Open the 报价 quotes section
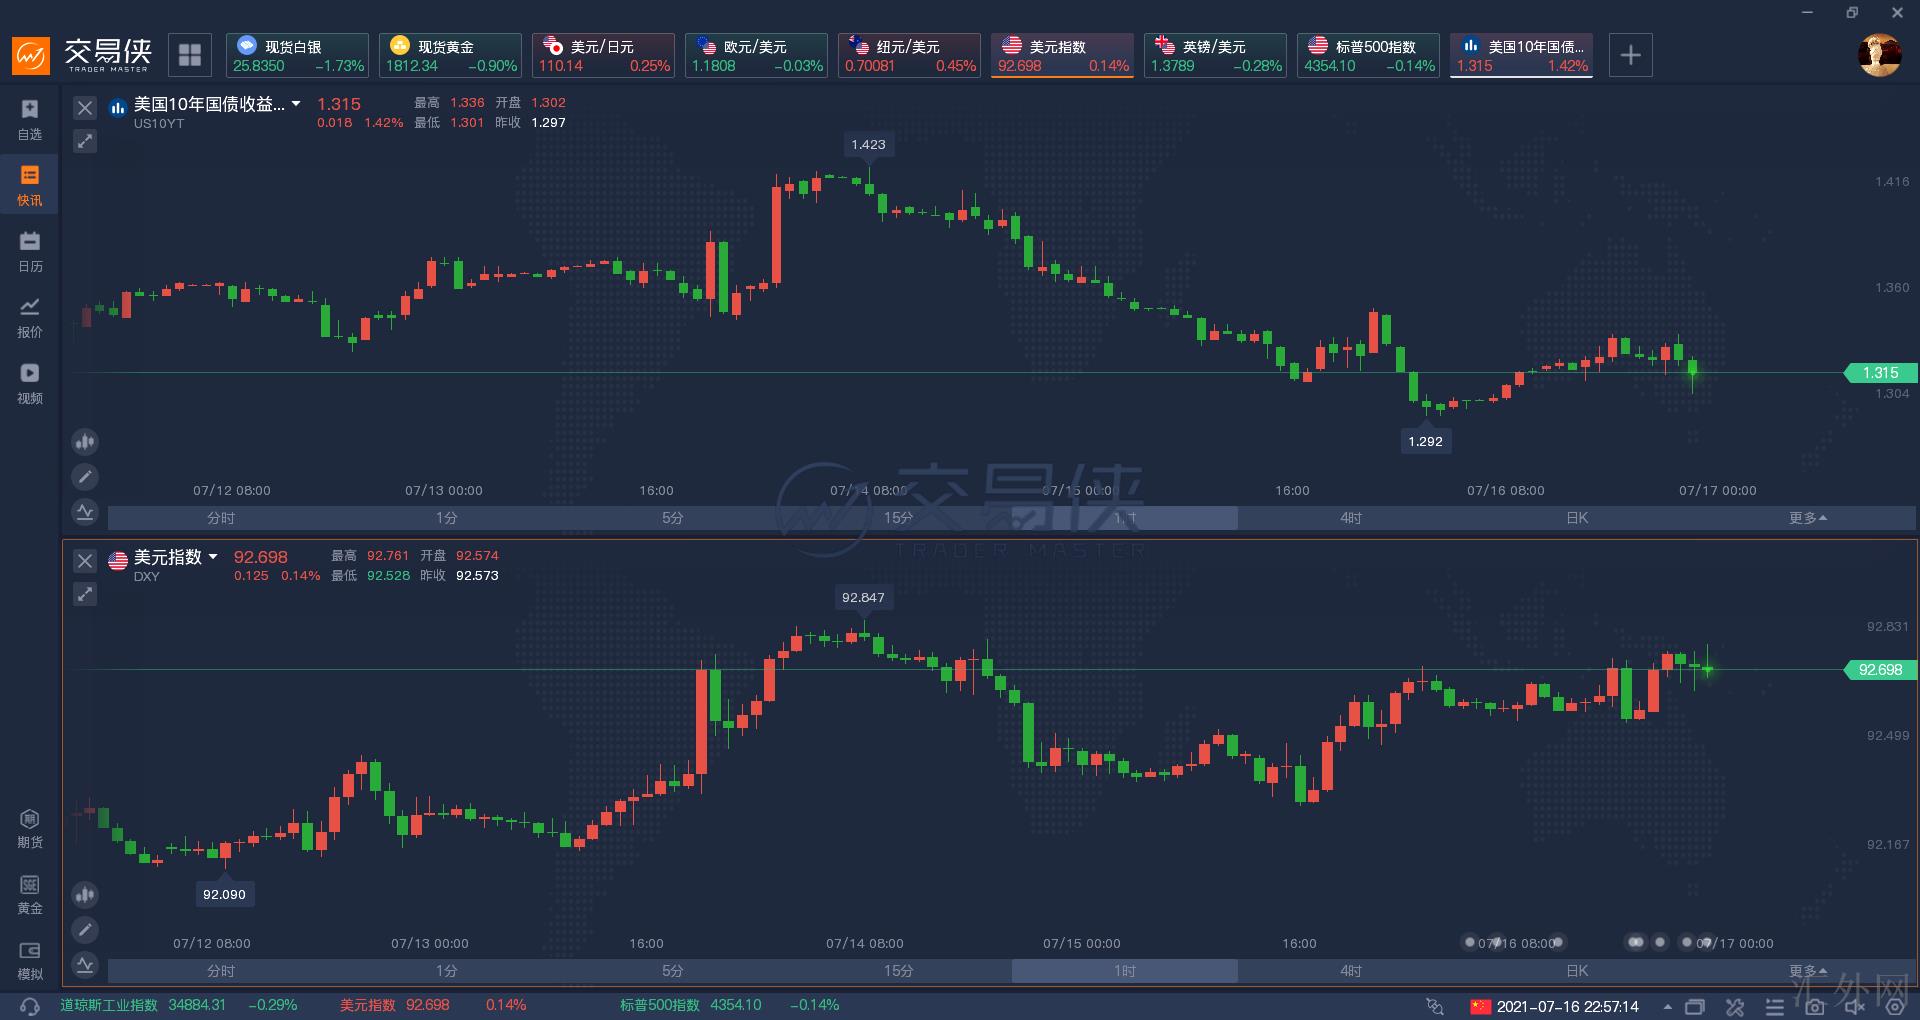This screenshot has width=1920, height=1020. (x=30, y=317)
